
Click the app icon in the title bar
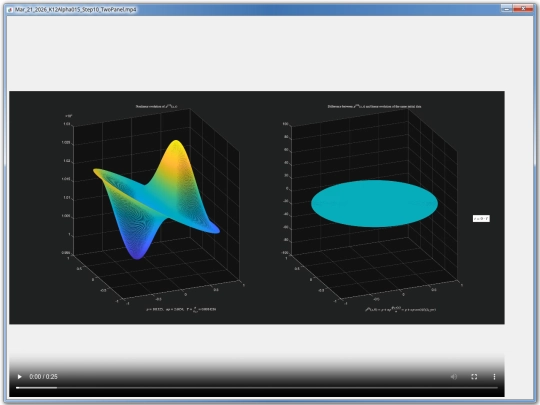[x=10, y=10]
